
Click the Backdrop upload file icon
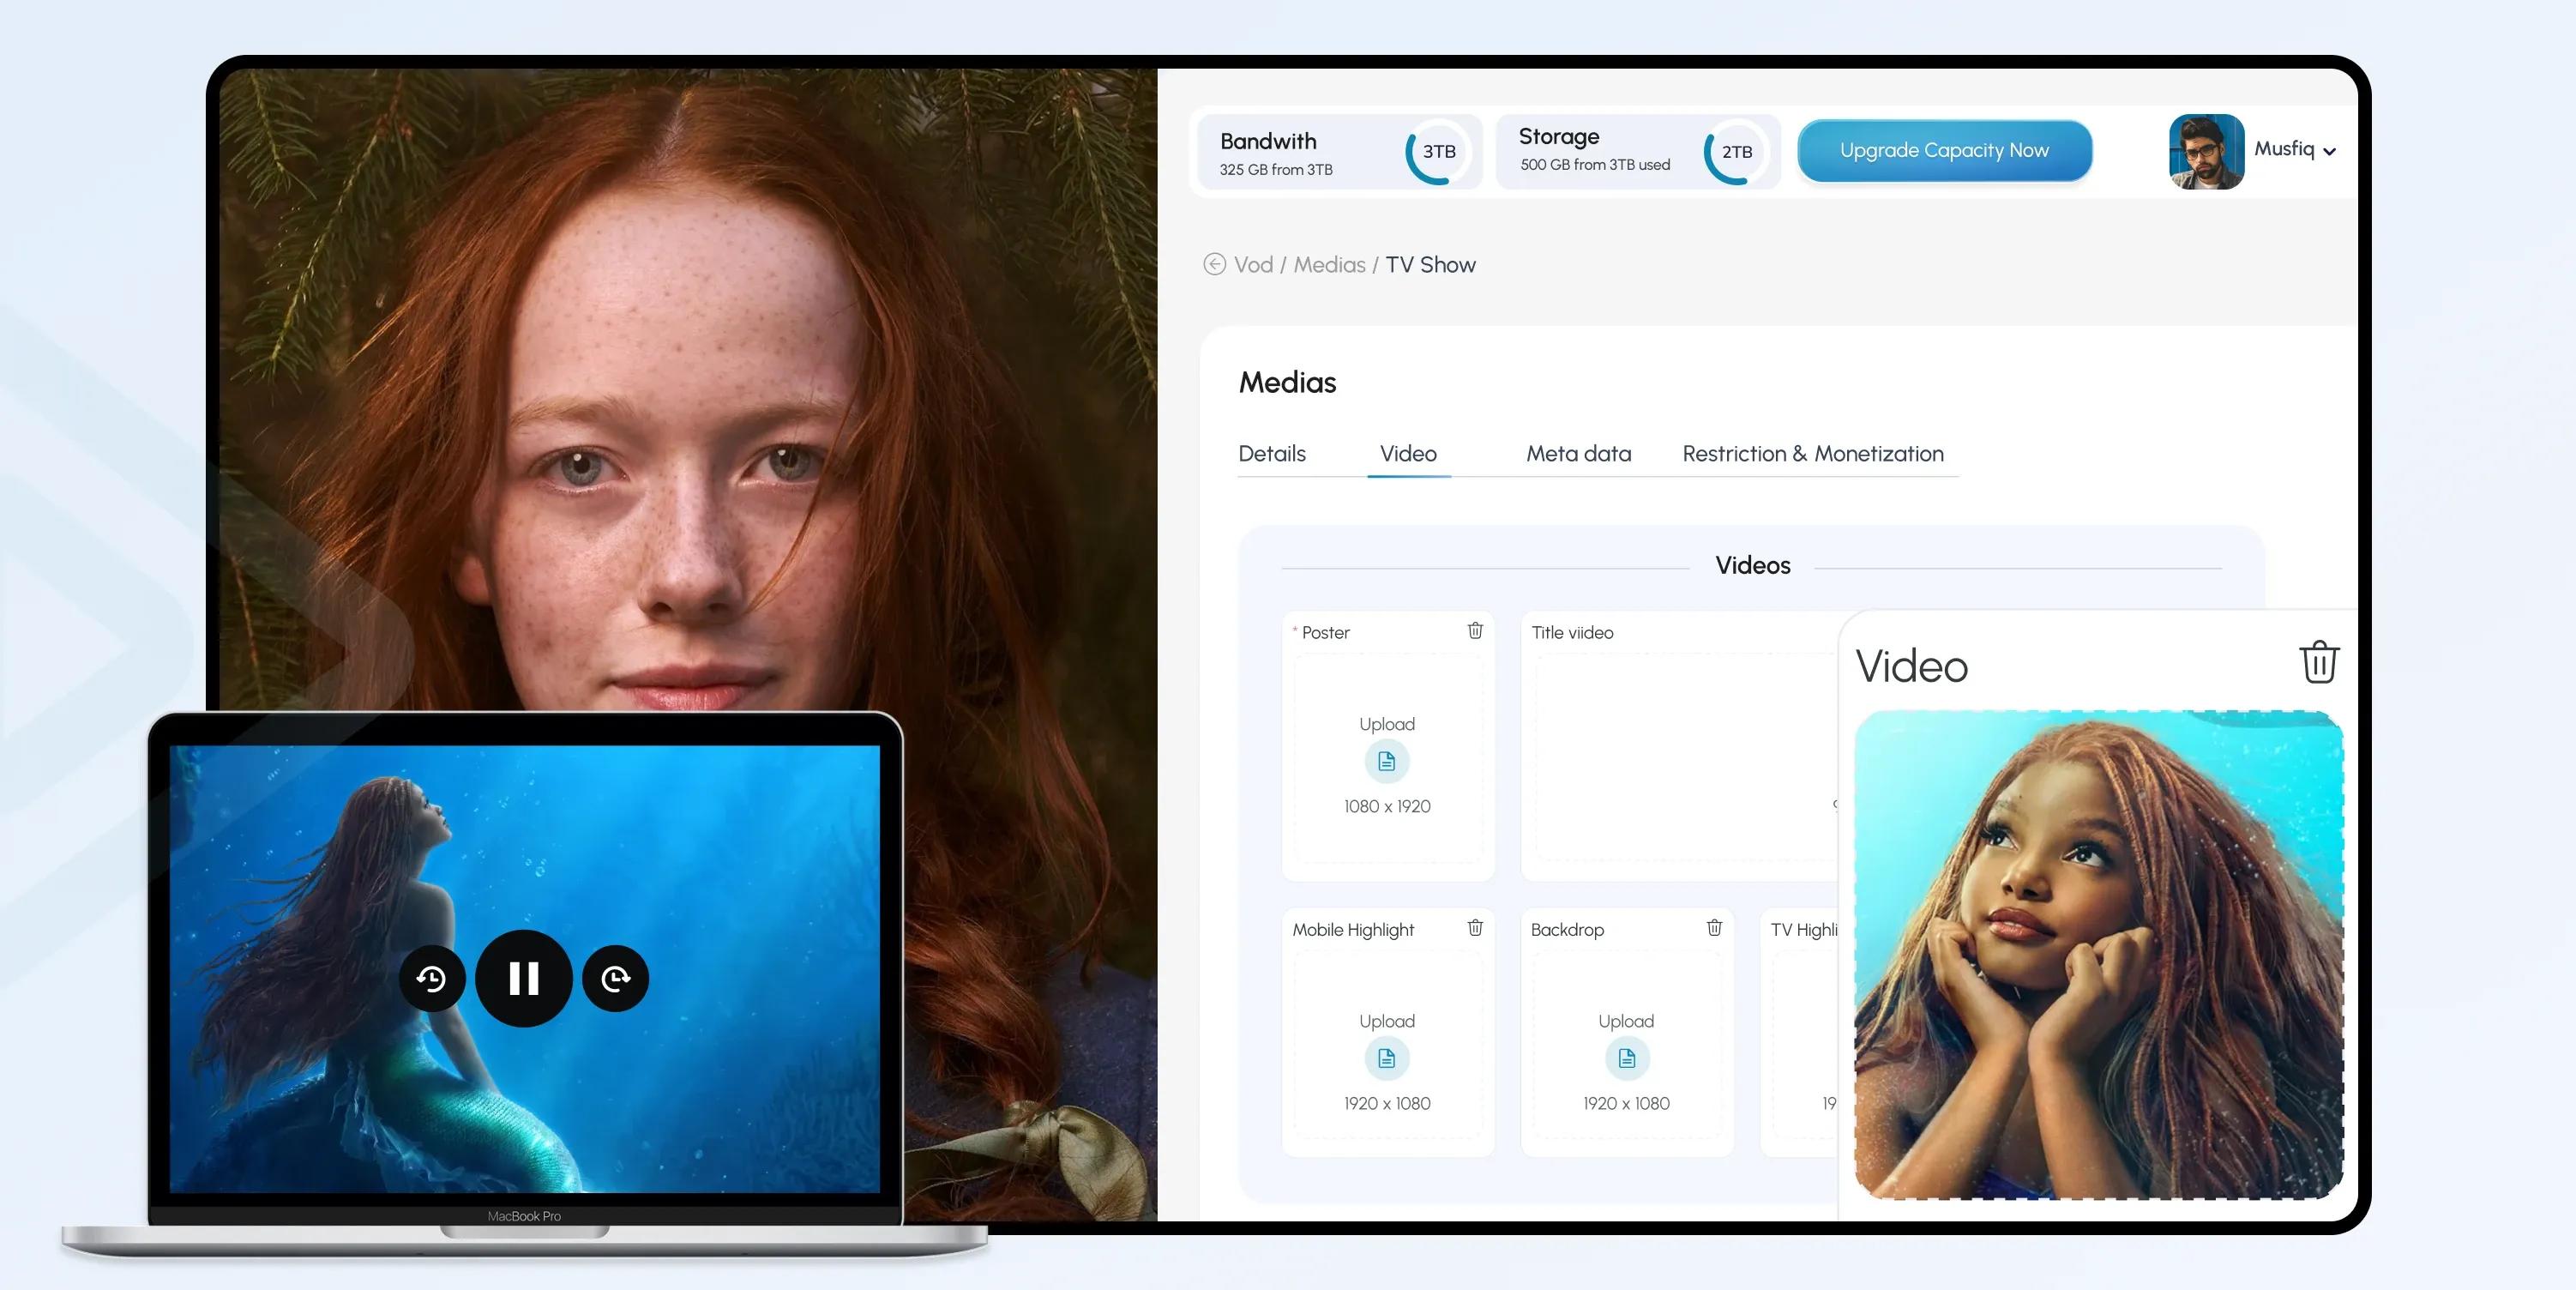pyautogui.click(x=1627, y=1058)
